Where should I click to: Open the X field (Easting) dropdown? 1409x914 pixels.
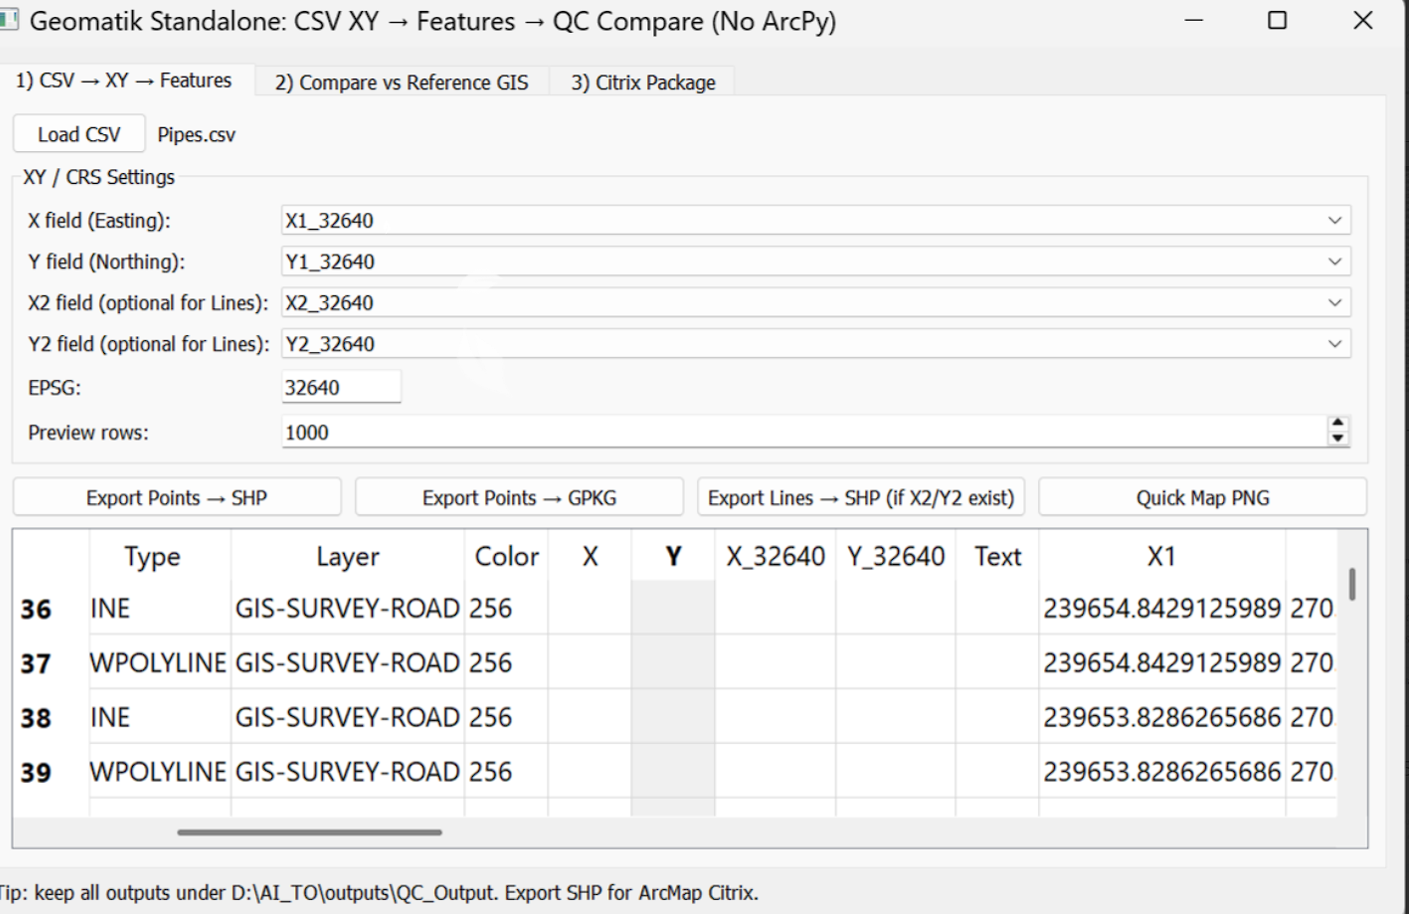pos(816,220)
